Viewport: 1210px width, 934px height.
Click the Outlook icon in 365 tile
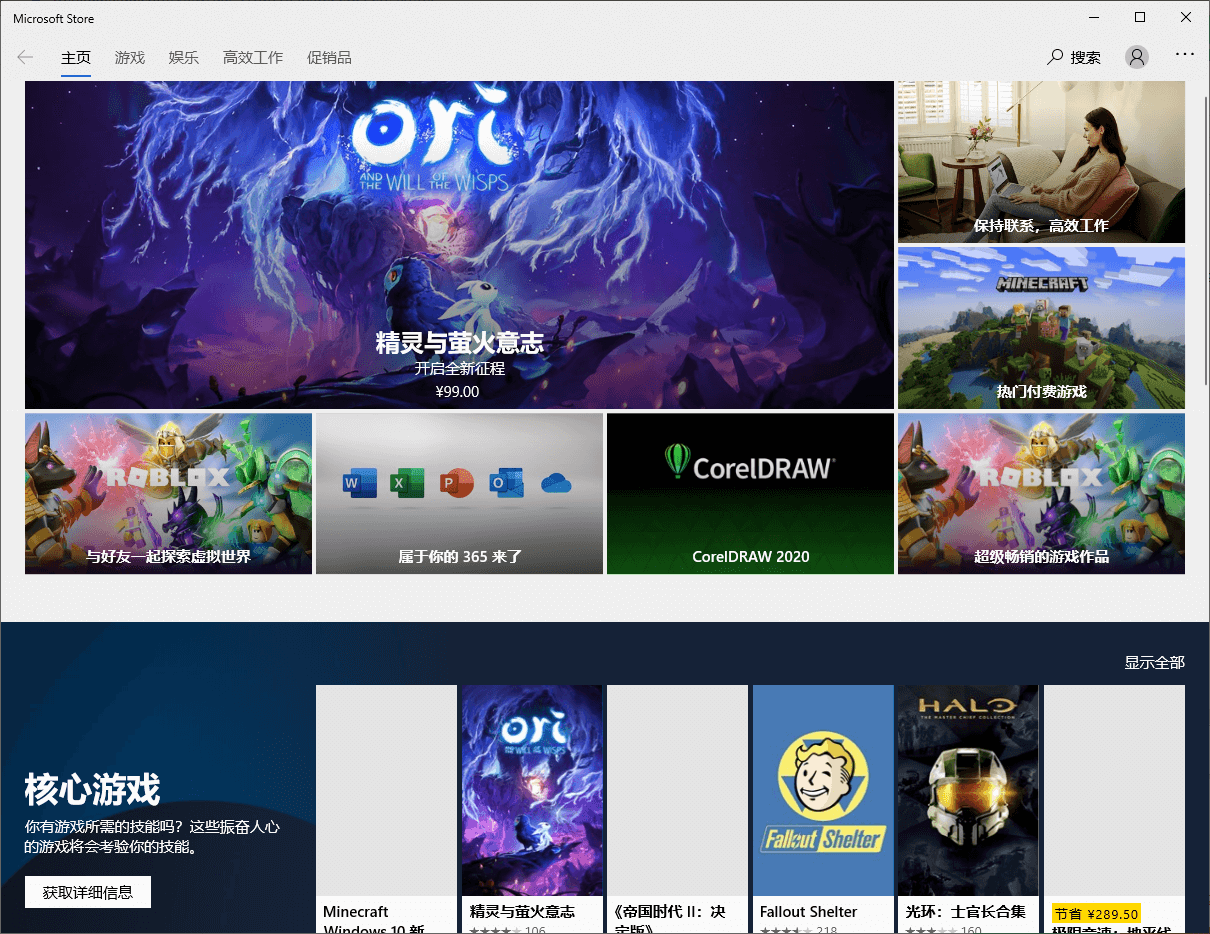click(505, 484)
